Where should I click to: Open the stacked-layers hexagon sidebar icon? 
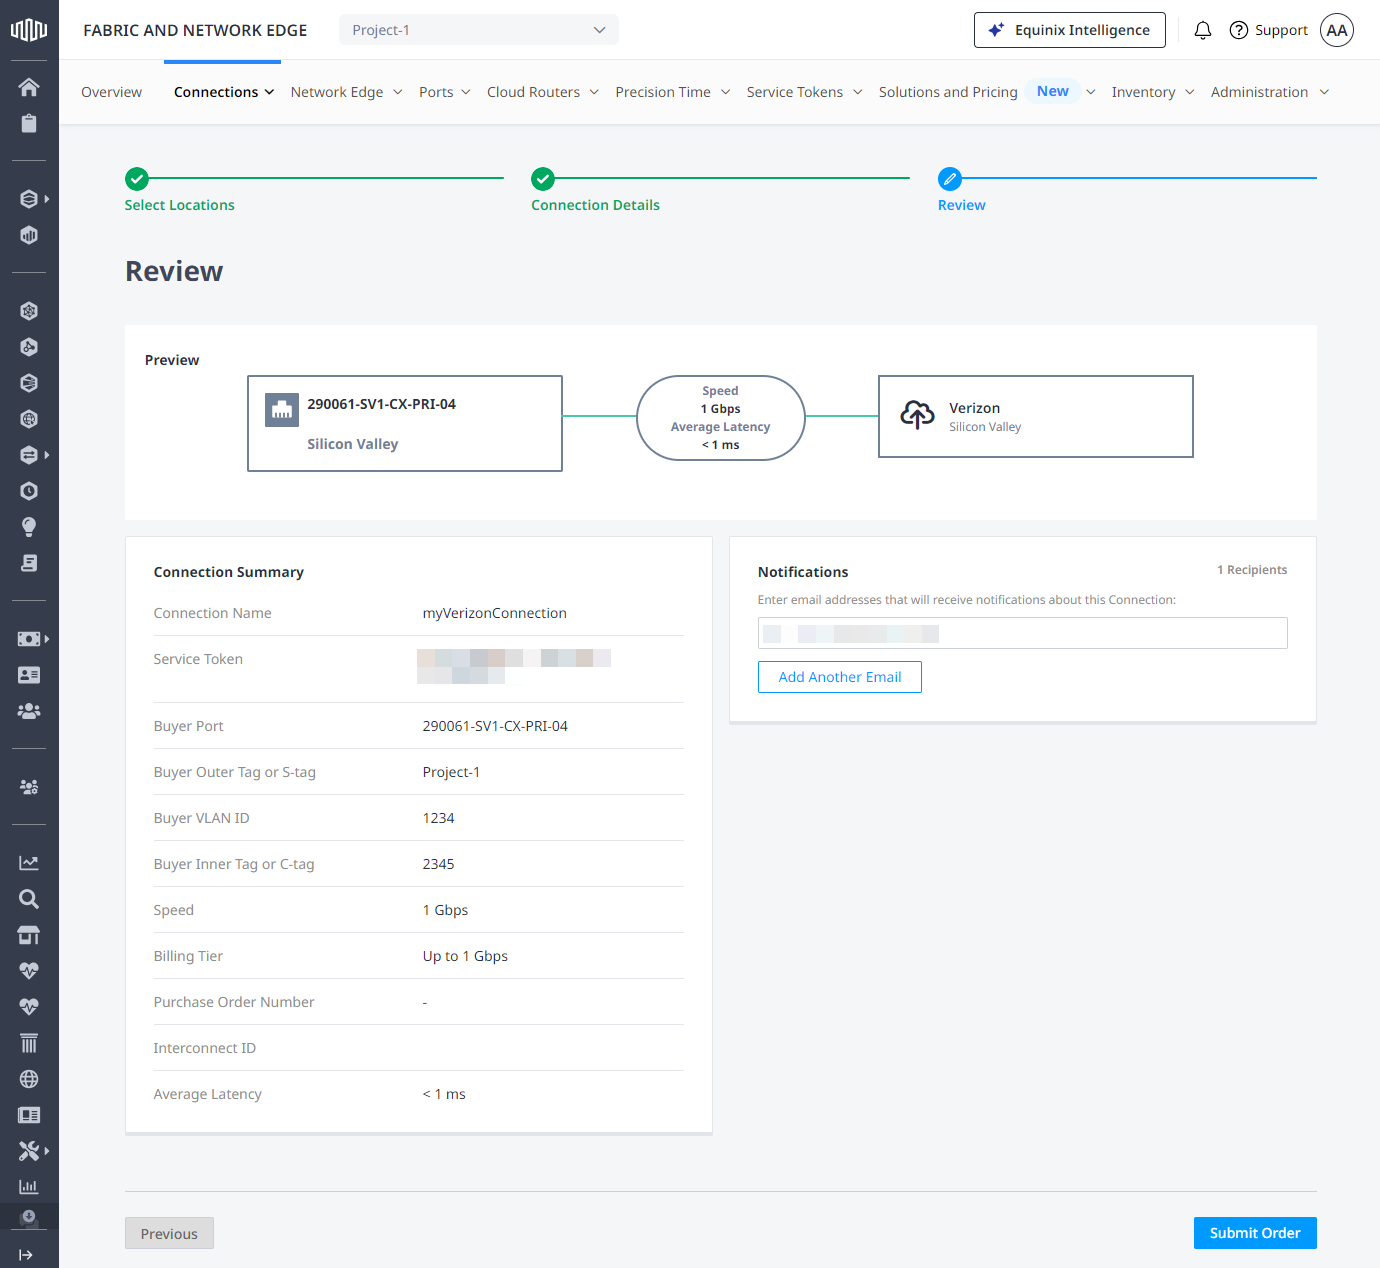pyautogui.click(x=29, y=199)
